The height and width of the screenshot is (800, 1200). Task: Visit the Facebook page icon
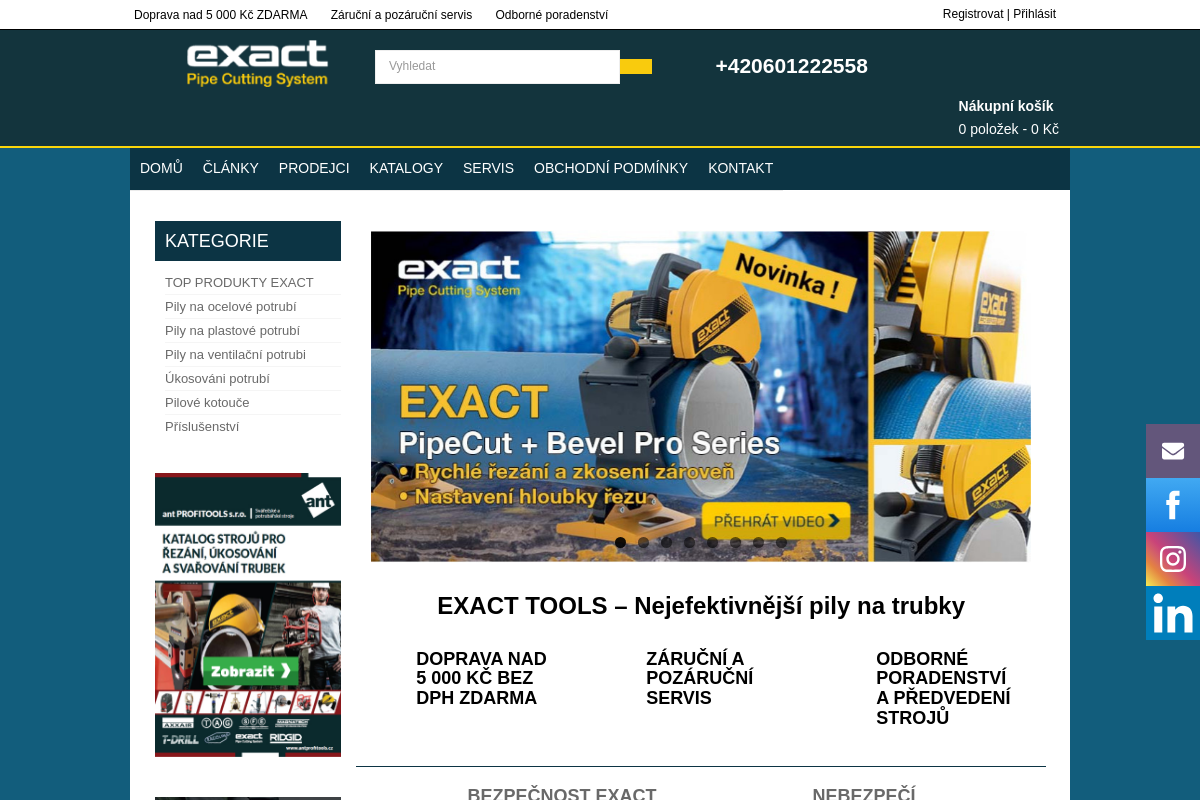coord(1172,505)
